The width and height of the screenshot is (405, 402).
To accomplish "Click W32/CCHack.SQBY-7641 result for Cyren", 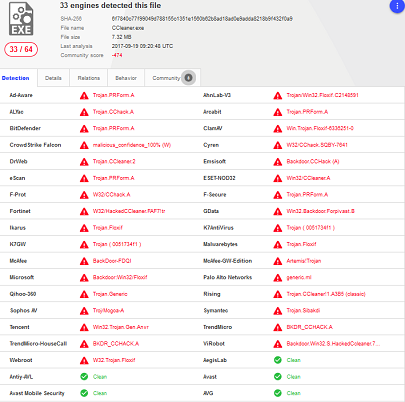I will pyautogui.click(x=317, y=145).
